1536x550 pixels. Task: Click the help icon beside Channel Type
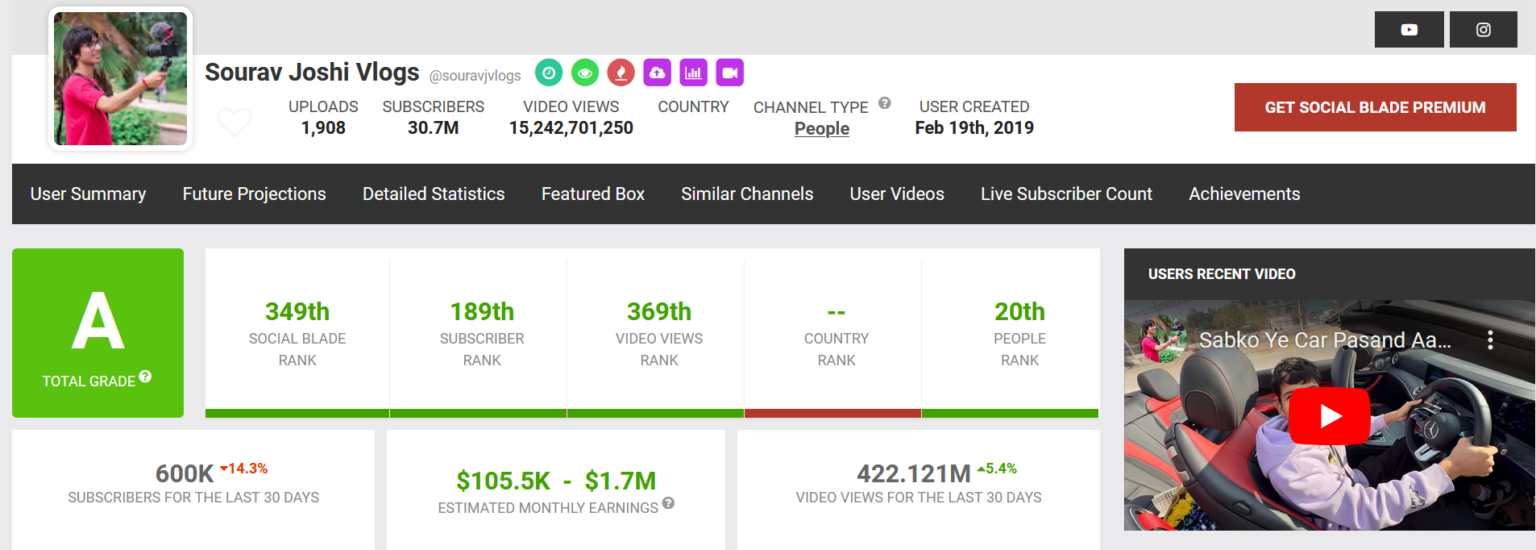coord(885,103)
